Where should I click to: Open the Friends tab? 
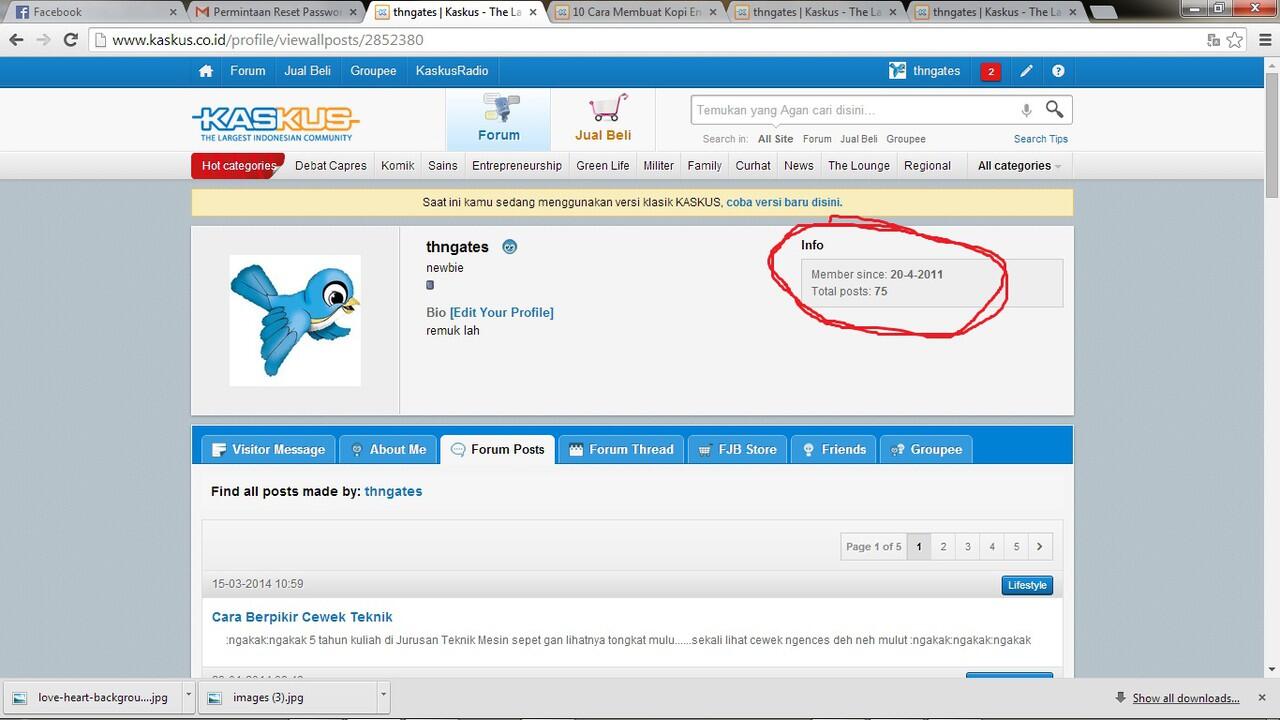click(x=834, y=449)
